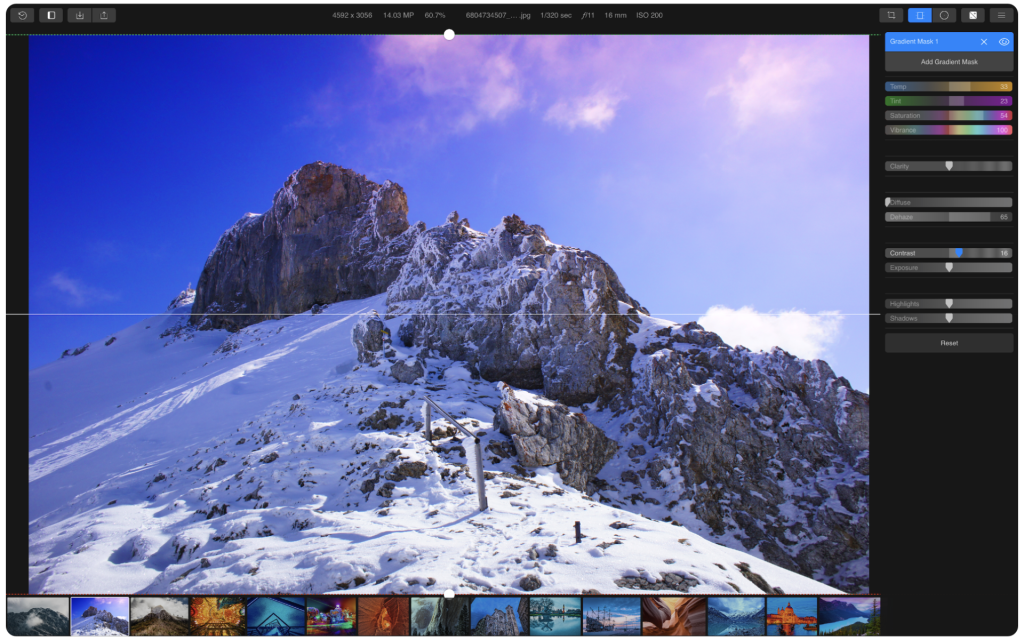1024x640 pixels.
Task: Click the Highlights slider
Action: coord(949,304)
